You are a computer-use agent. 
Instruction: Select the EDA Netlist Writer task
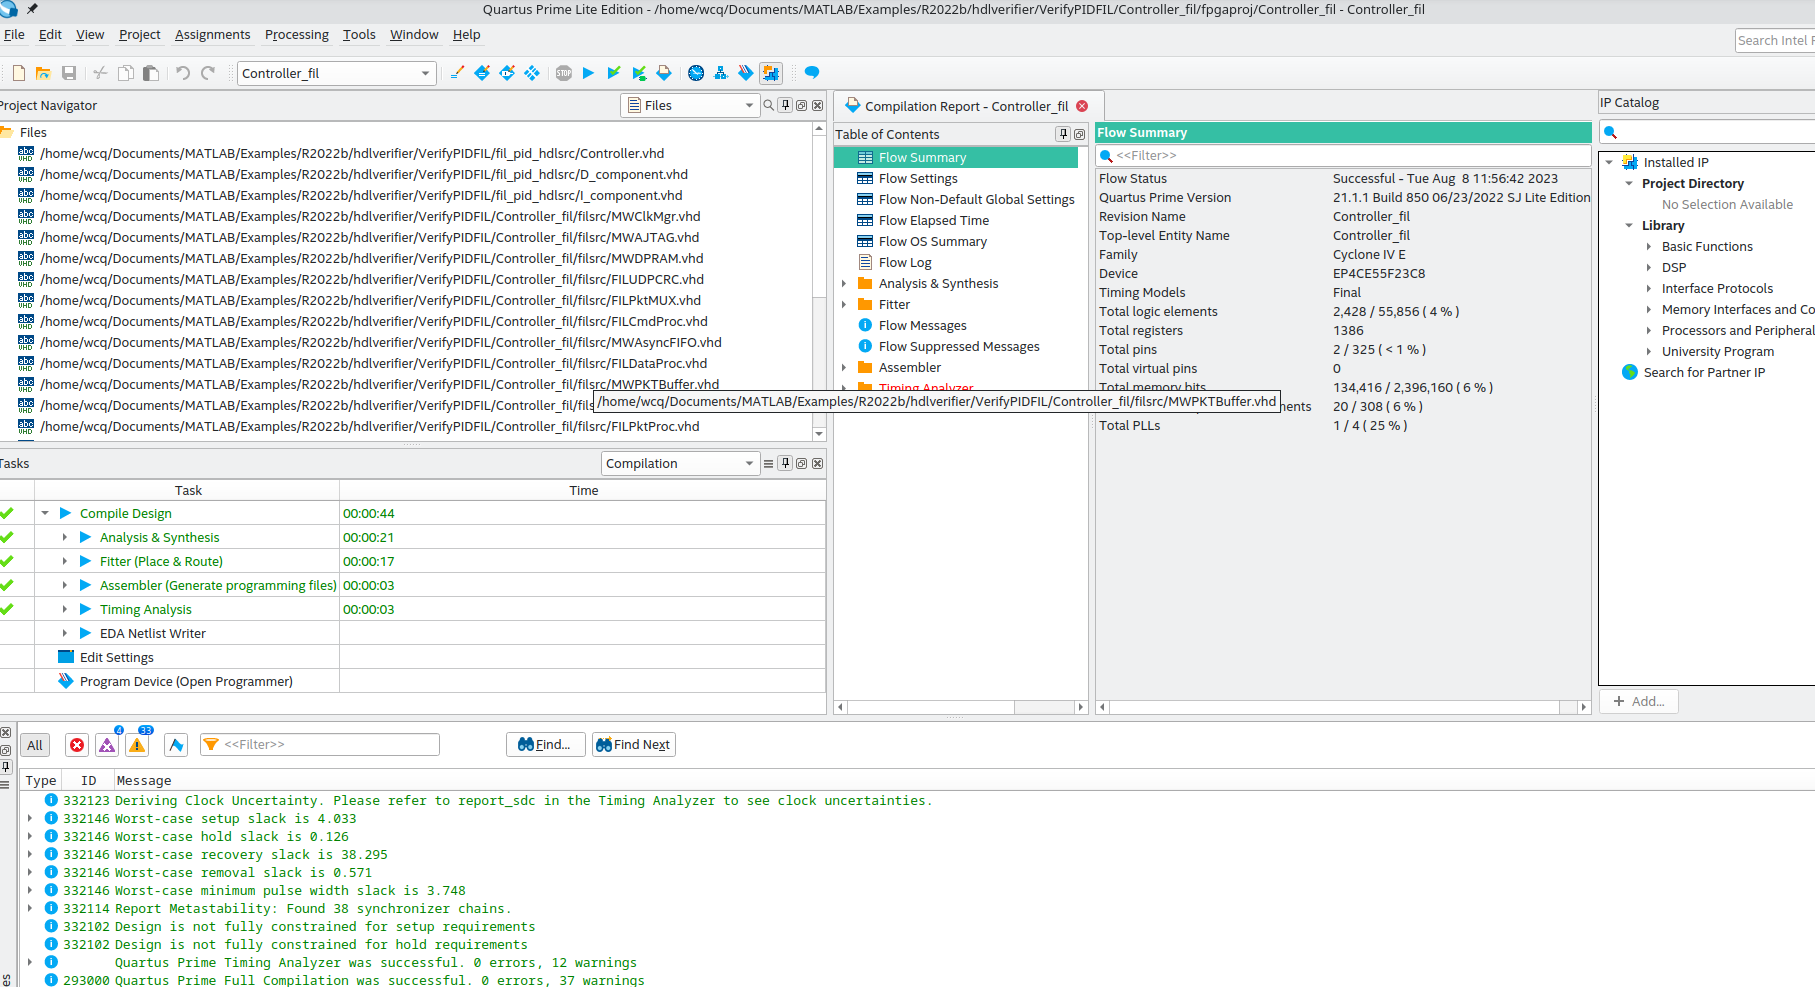tap(153, 633)
